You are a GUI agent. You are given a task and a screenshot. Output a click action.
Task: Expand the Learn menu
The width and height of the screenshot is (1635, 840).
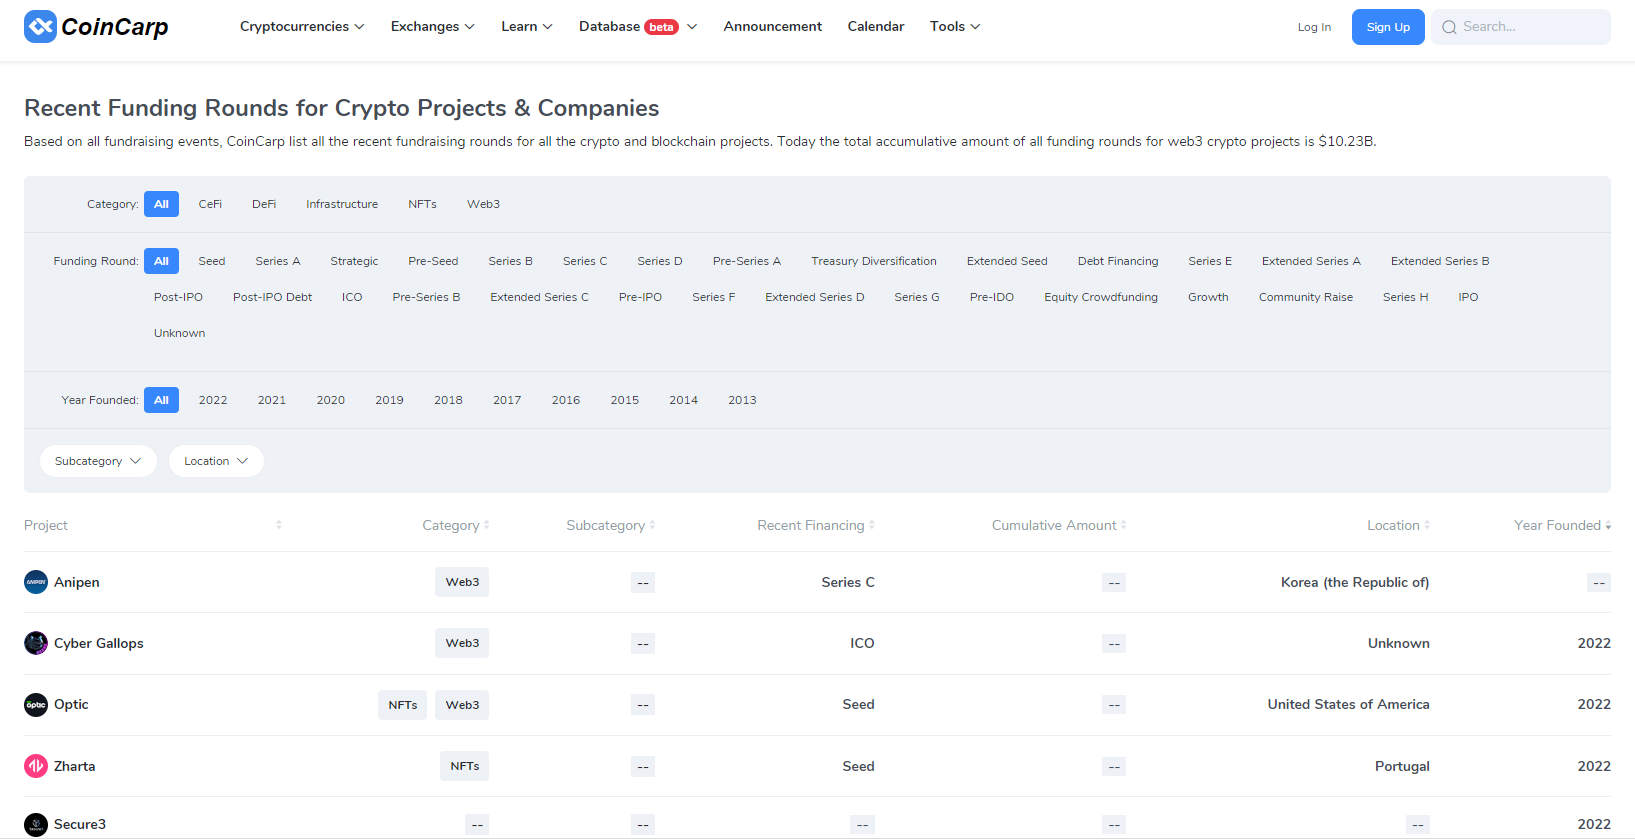tap(527, 27)
